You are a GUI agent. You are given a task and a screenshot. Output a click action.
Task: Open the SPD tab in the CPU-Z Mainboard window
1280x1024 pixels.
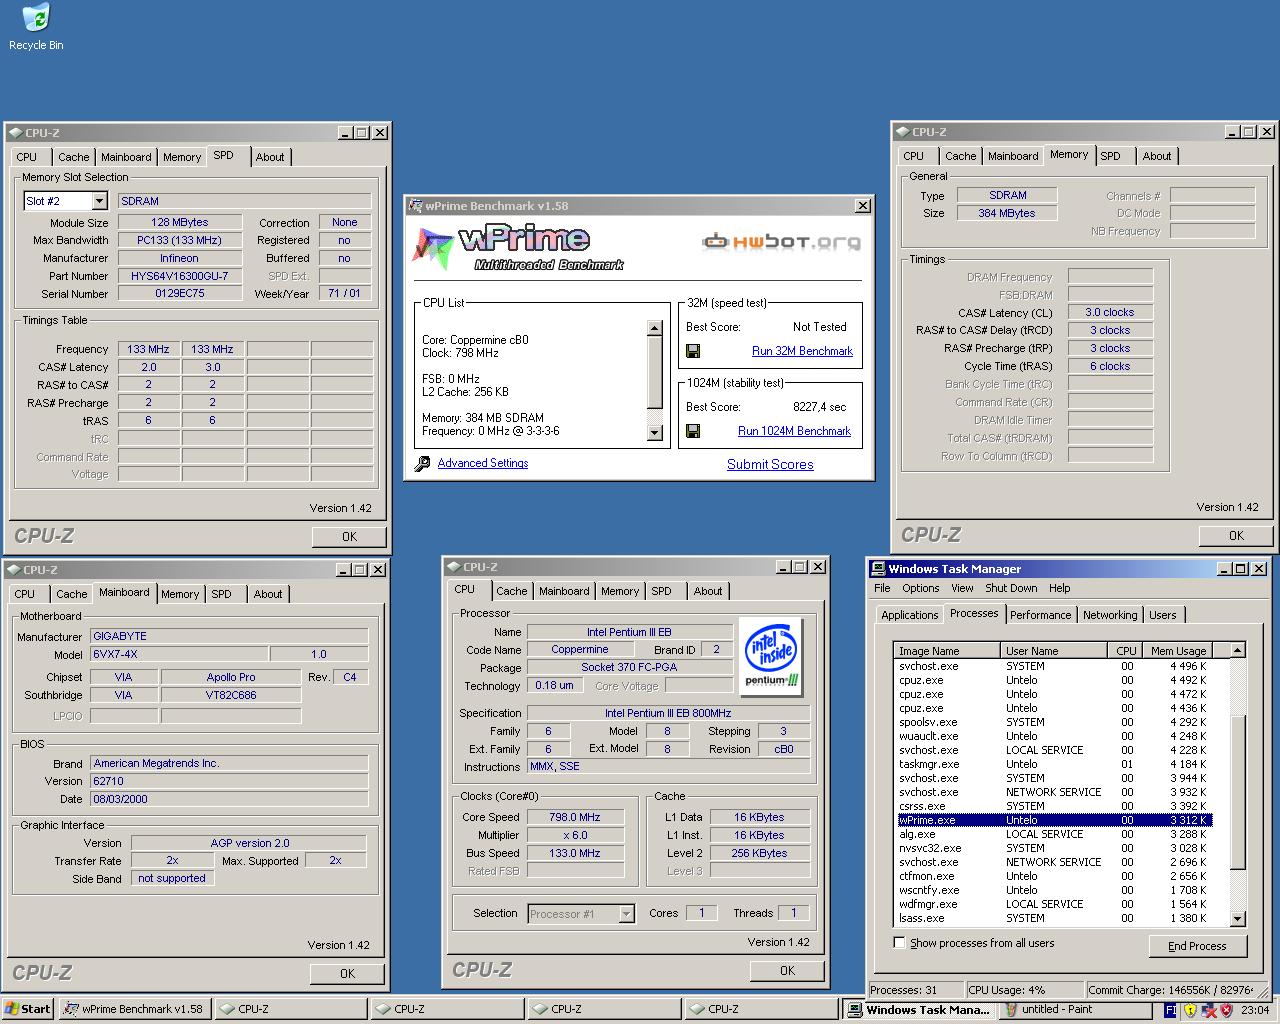tap(222, 594)
